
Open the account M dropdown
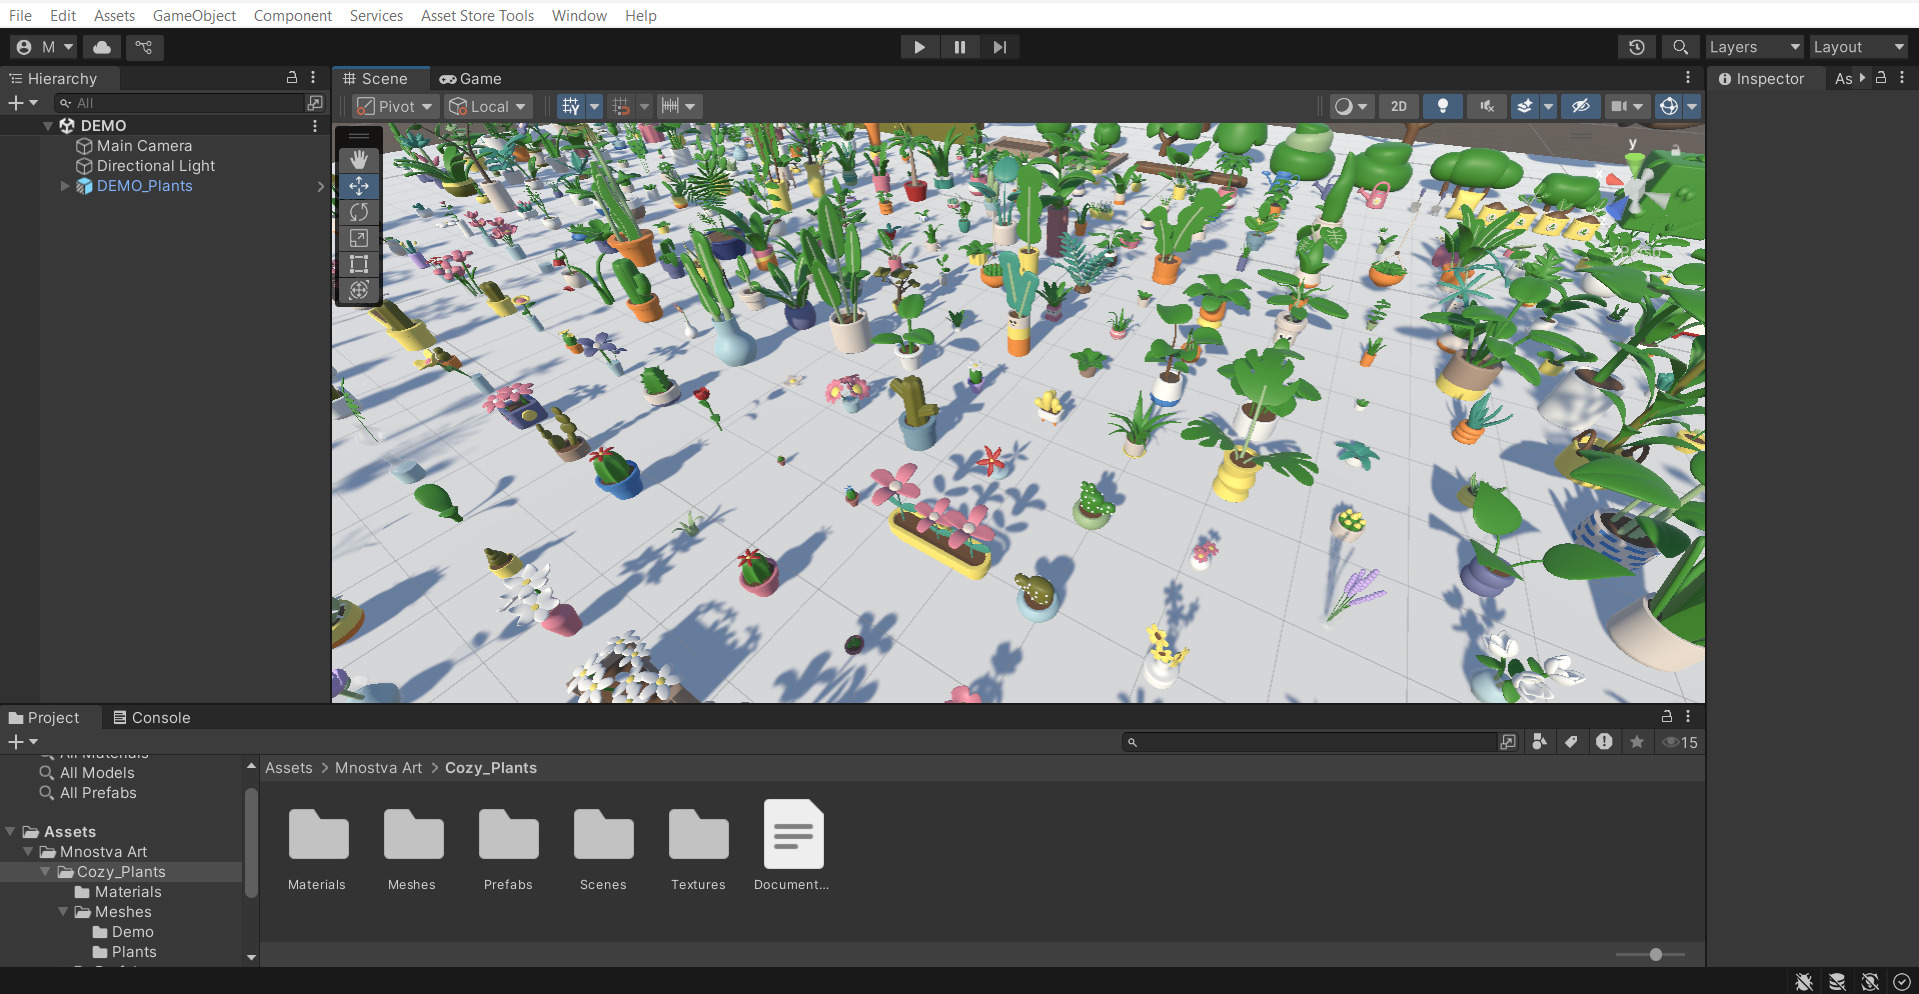click(44, 47)
